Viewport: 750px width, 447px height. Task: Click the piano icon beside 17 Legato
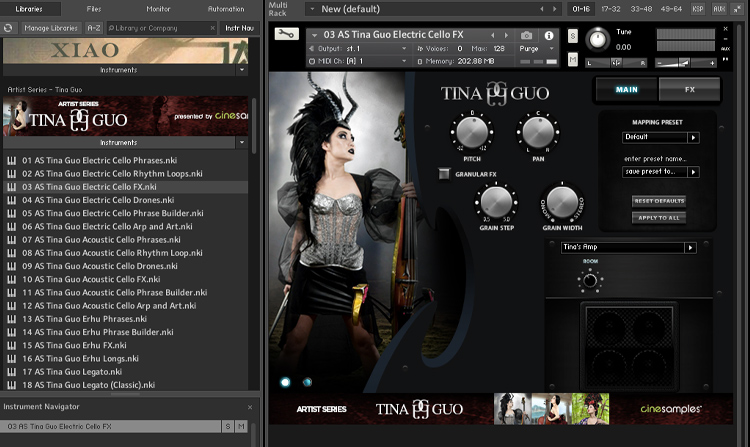pos(11,371)
